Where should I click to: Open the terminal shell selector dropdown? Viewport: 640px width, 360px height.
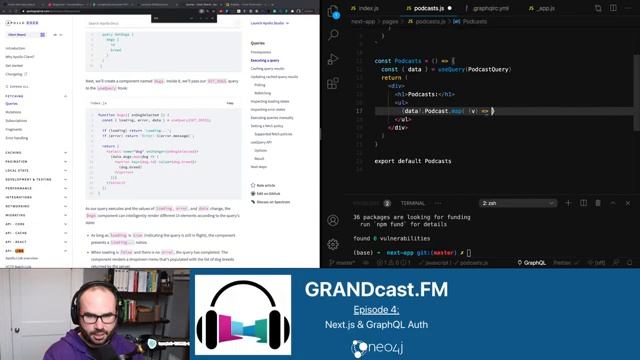pos(518,203)
